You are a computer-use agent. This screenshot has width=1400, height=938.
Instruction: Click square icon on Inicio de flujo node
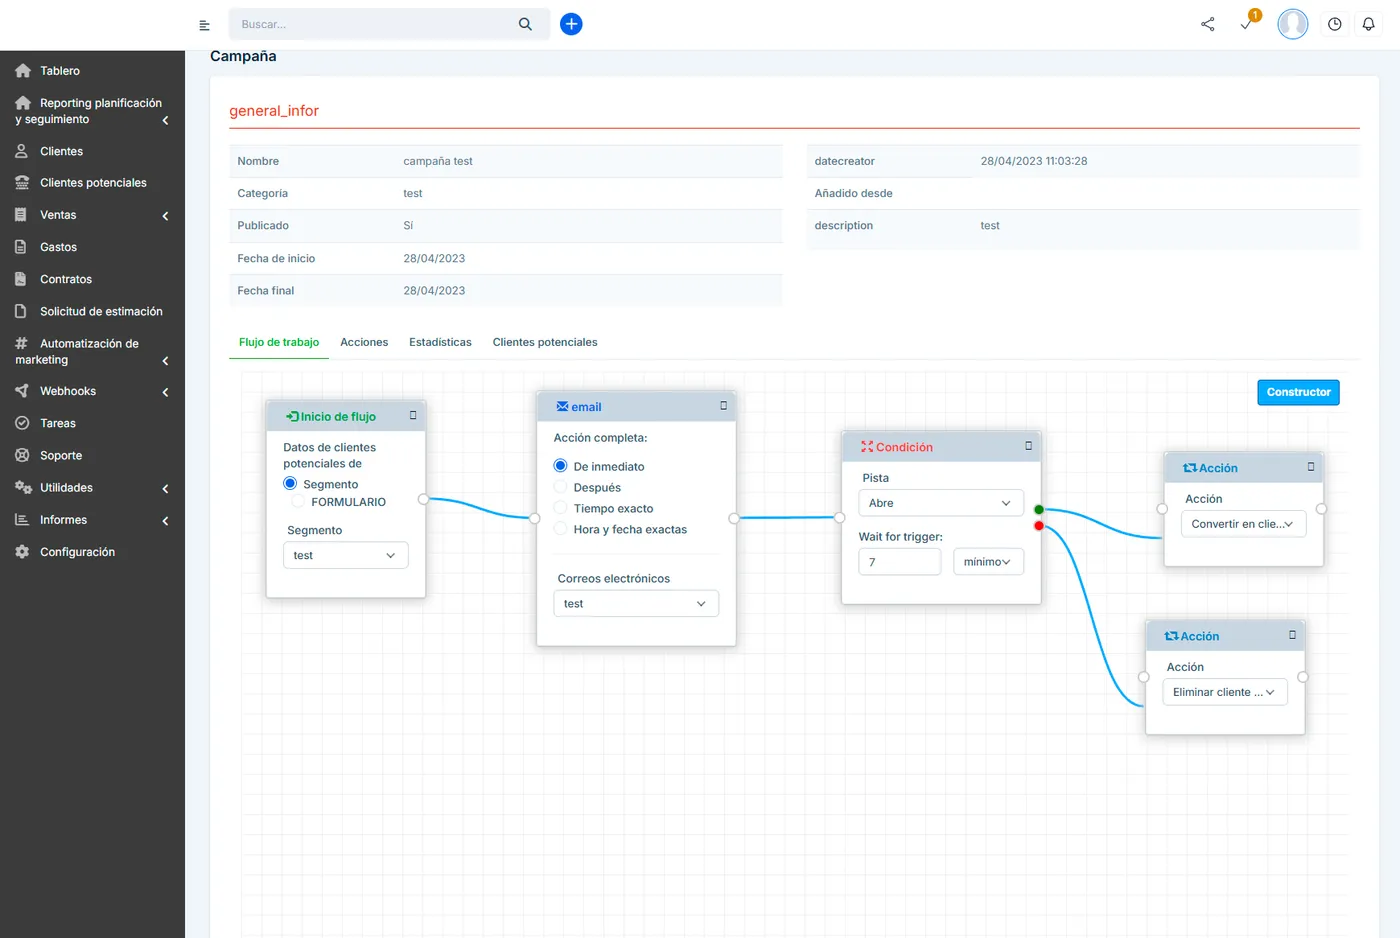point(413,415)
